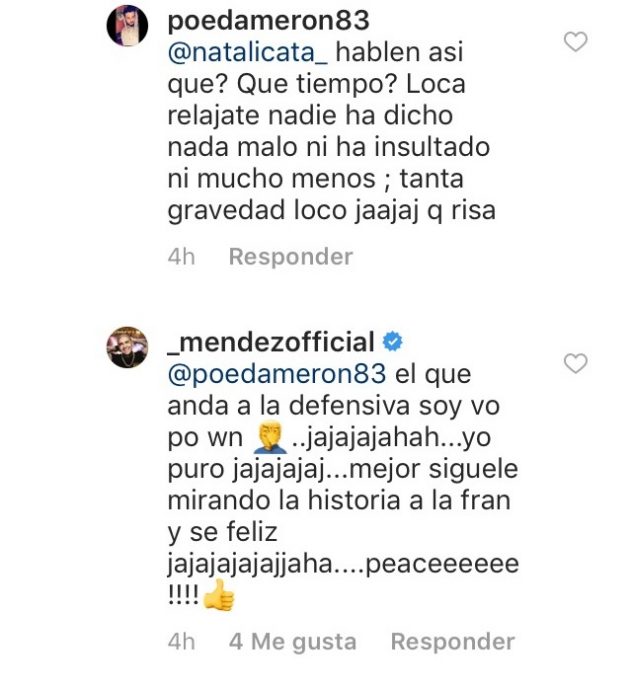Tap the thumbs-up emoji ending the reply
The image size is (631, 690).
(x=218, y=598)
